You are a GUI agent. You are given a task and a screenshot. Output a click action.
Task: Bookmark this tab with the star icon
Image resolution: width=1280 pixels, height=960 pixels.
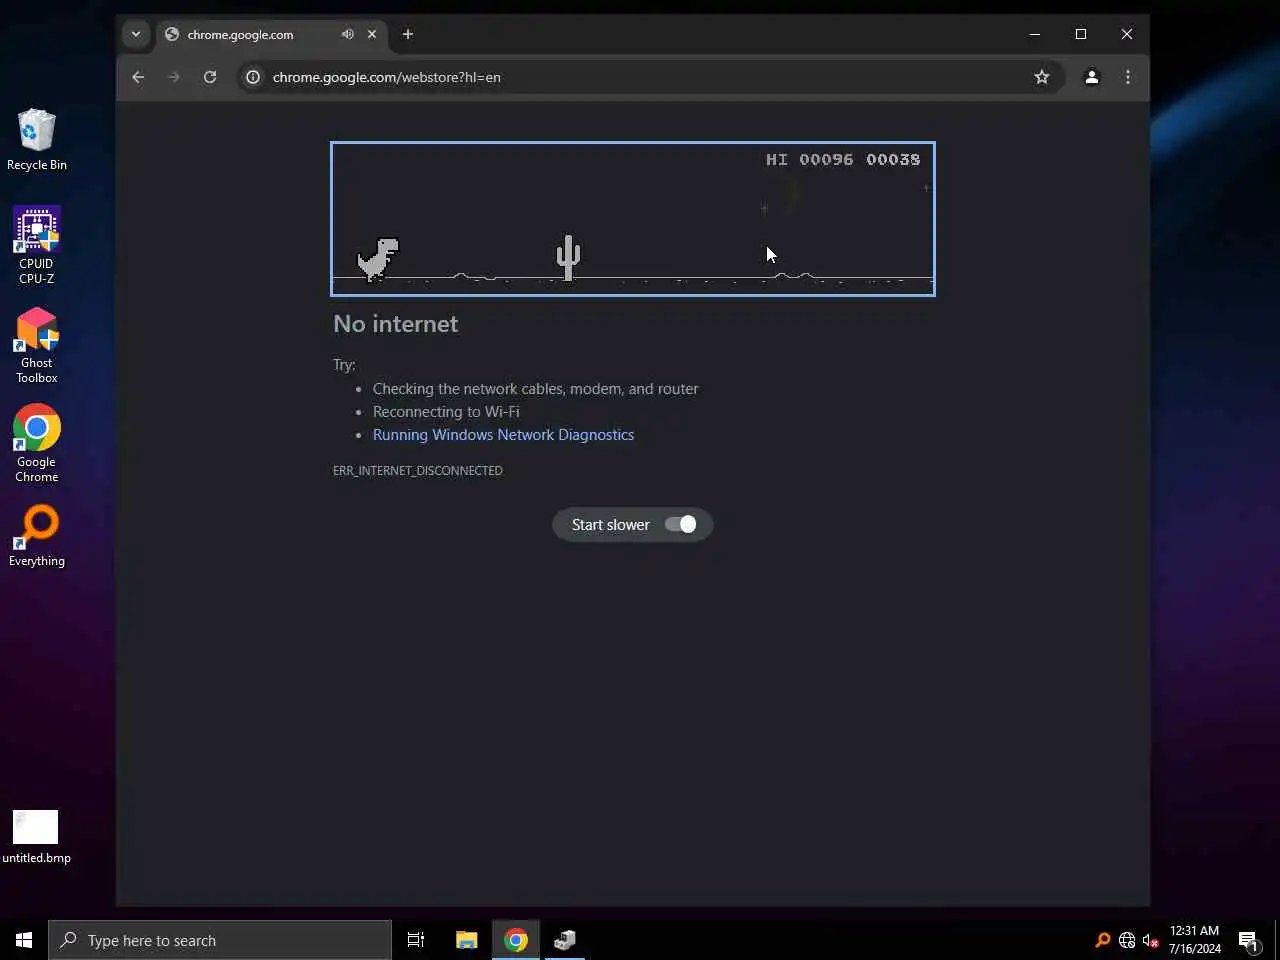pos(1042,77)
